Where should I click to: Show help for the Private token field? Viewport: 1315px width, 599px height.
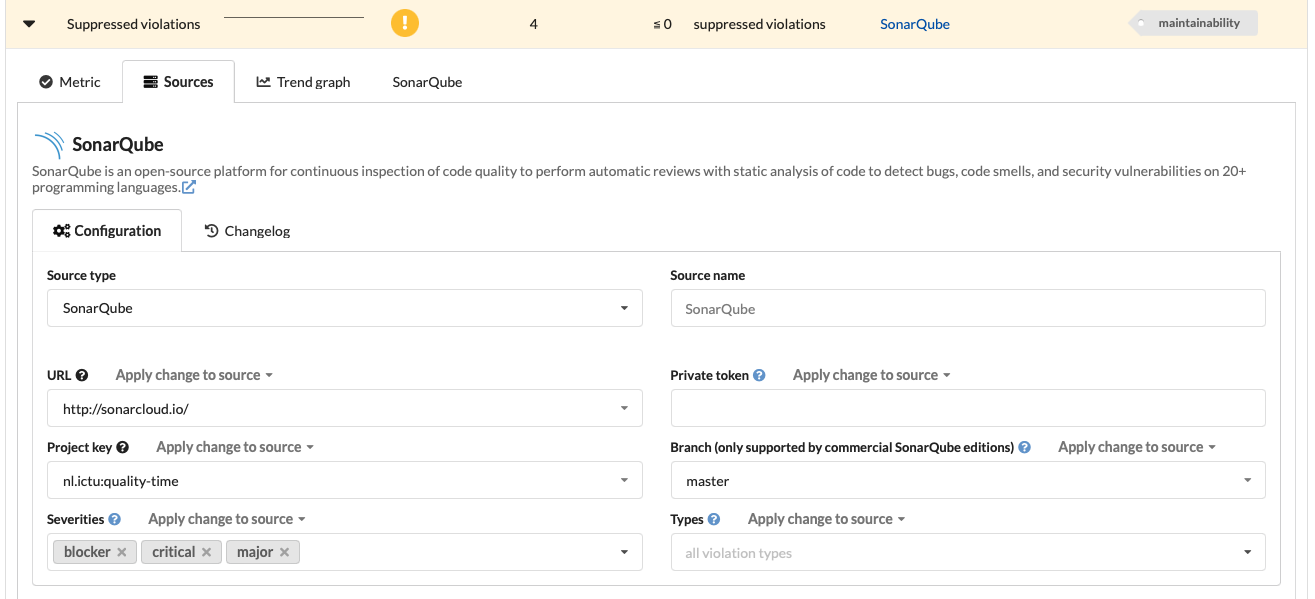[759, 375]
